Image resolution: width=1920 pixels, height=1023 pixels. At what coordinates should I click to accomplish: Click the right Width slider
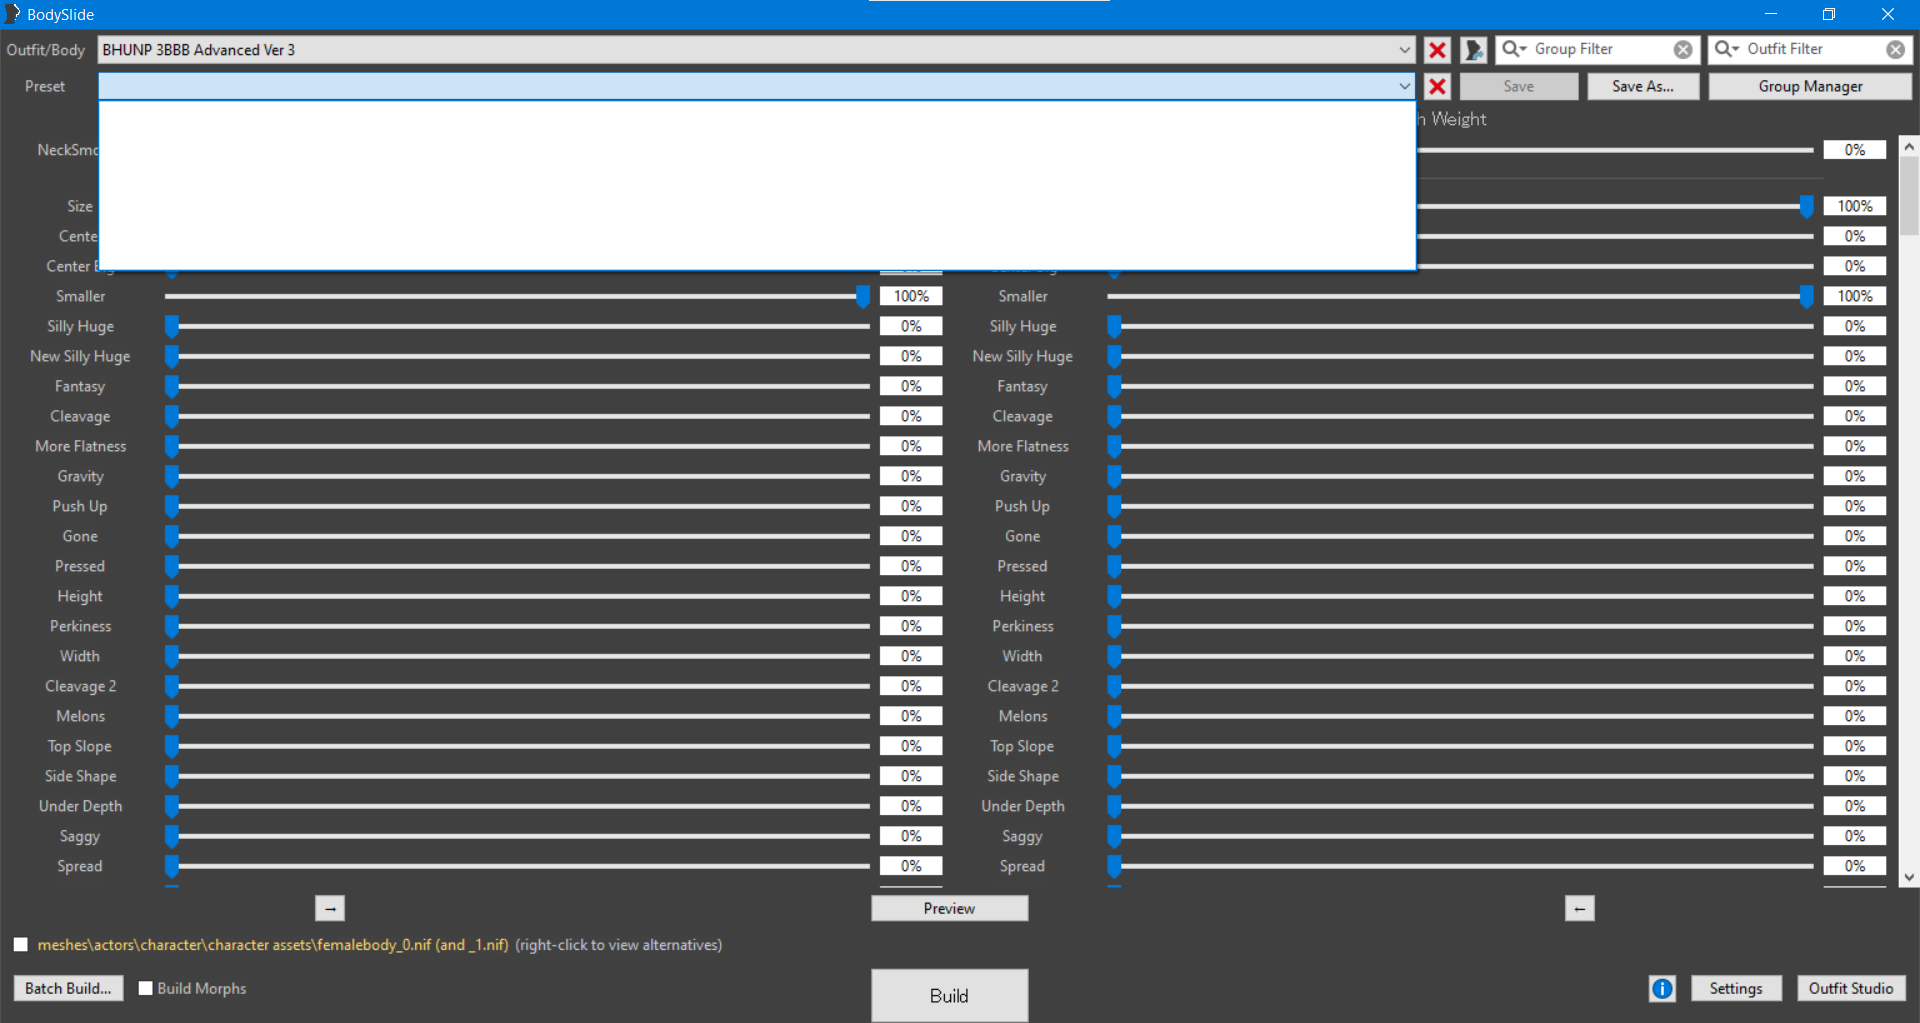(1460, 656)
